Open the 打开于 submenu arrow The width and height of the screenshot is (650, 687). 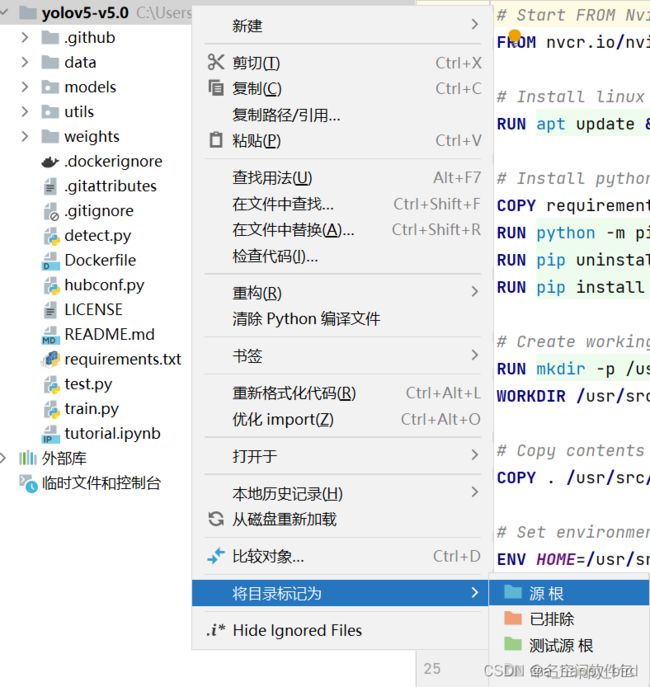[475, 455]
